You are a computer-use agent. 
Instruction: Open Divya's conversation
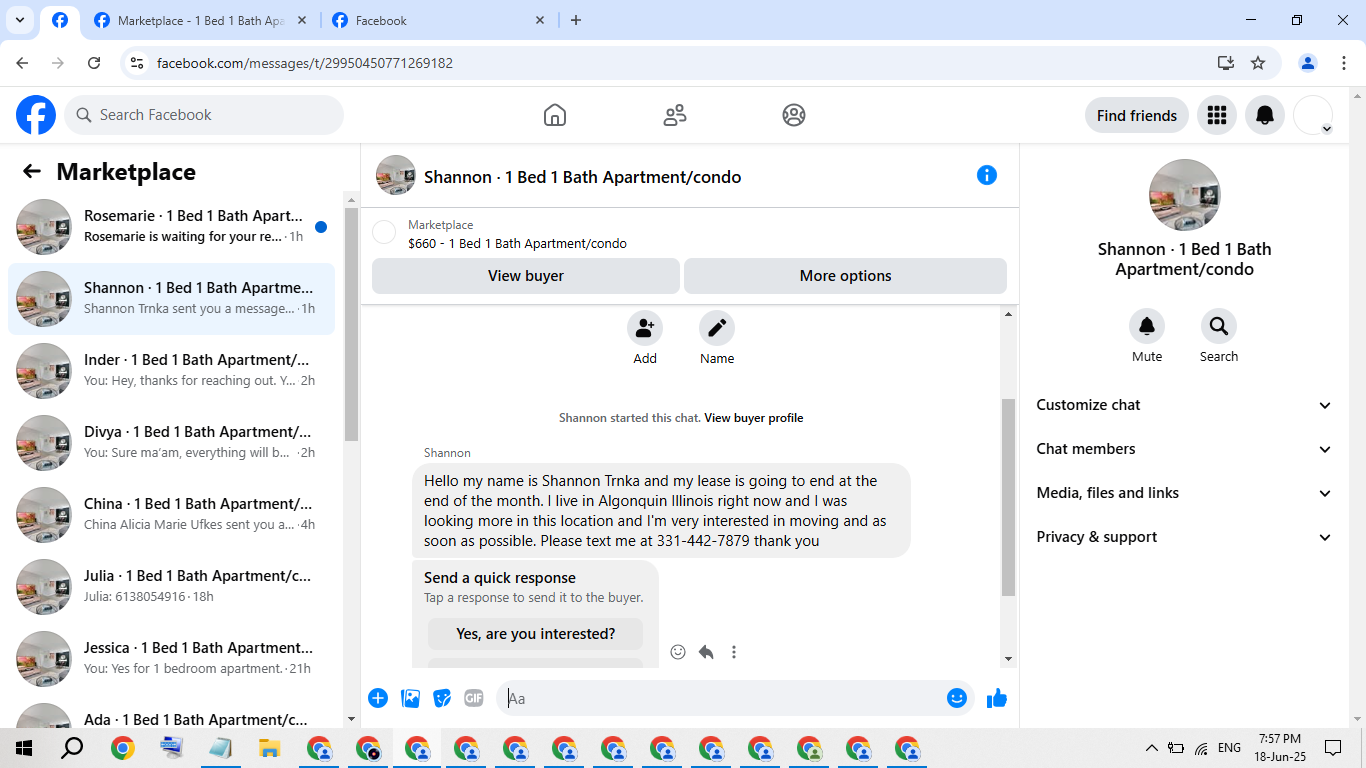point(171,443)
